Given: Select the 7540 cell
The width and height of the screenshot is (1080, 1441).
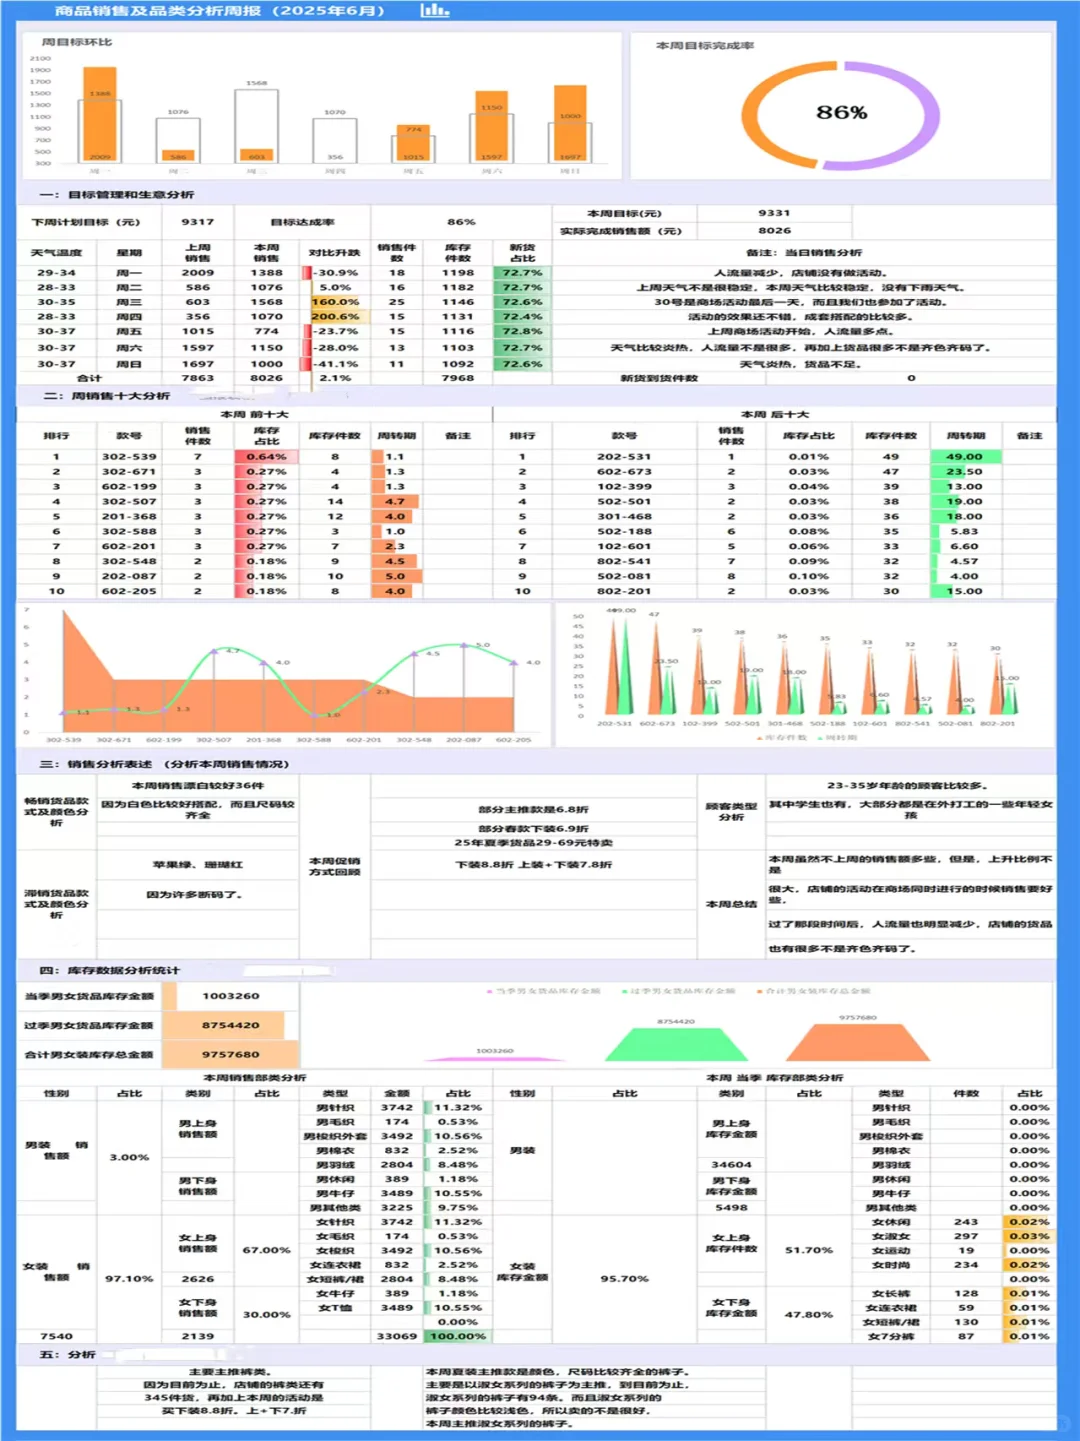Looking at the screenshot, I should (56, 1337).
